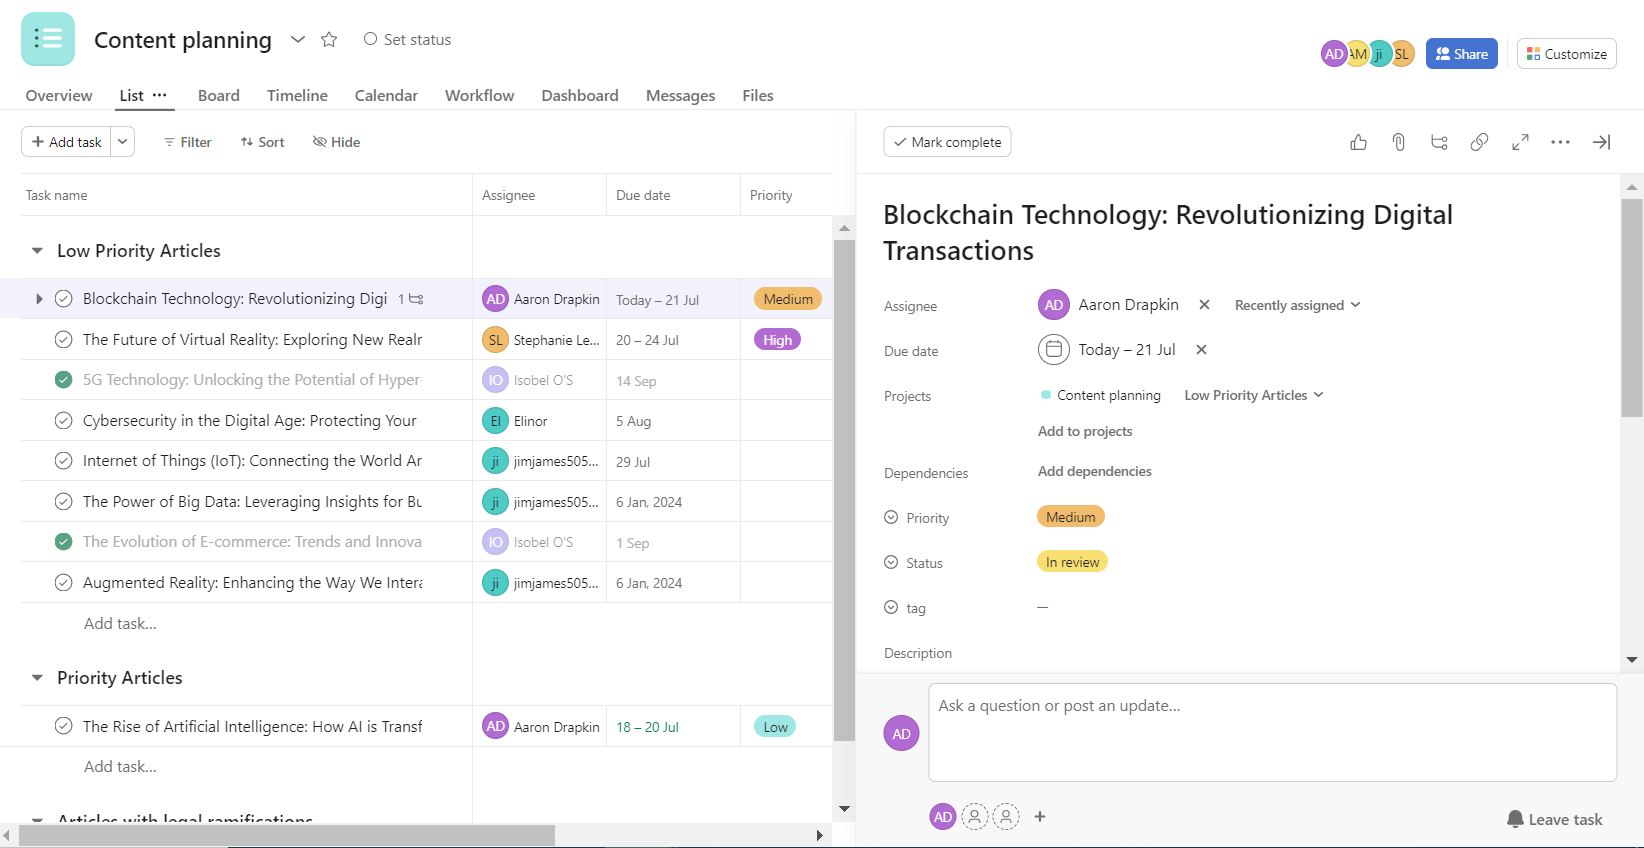Click the In review status pill

pyautogui.click(x=1072, y=562)
